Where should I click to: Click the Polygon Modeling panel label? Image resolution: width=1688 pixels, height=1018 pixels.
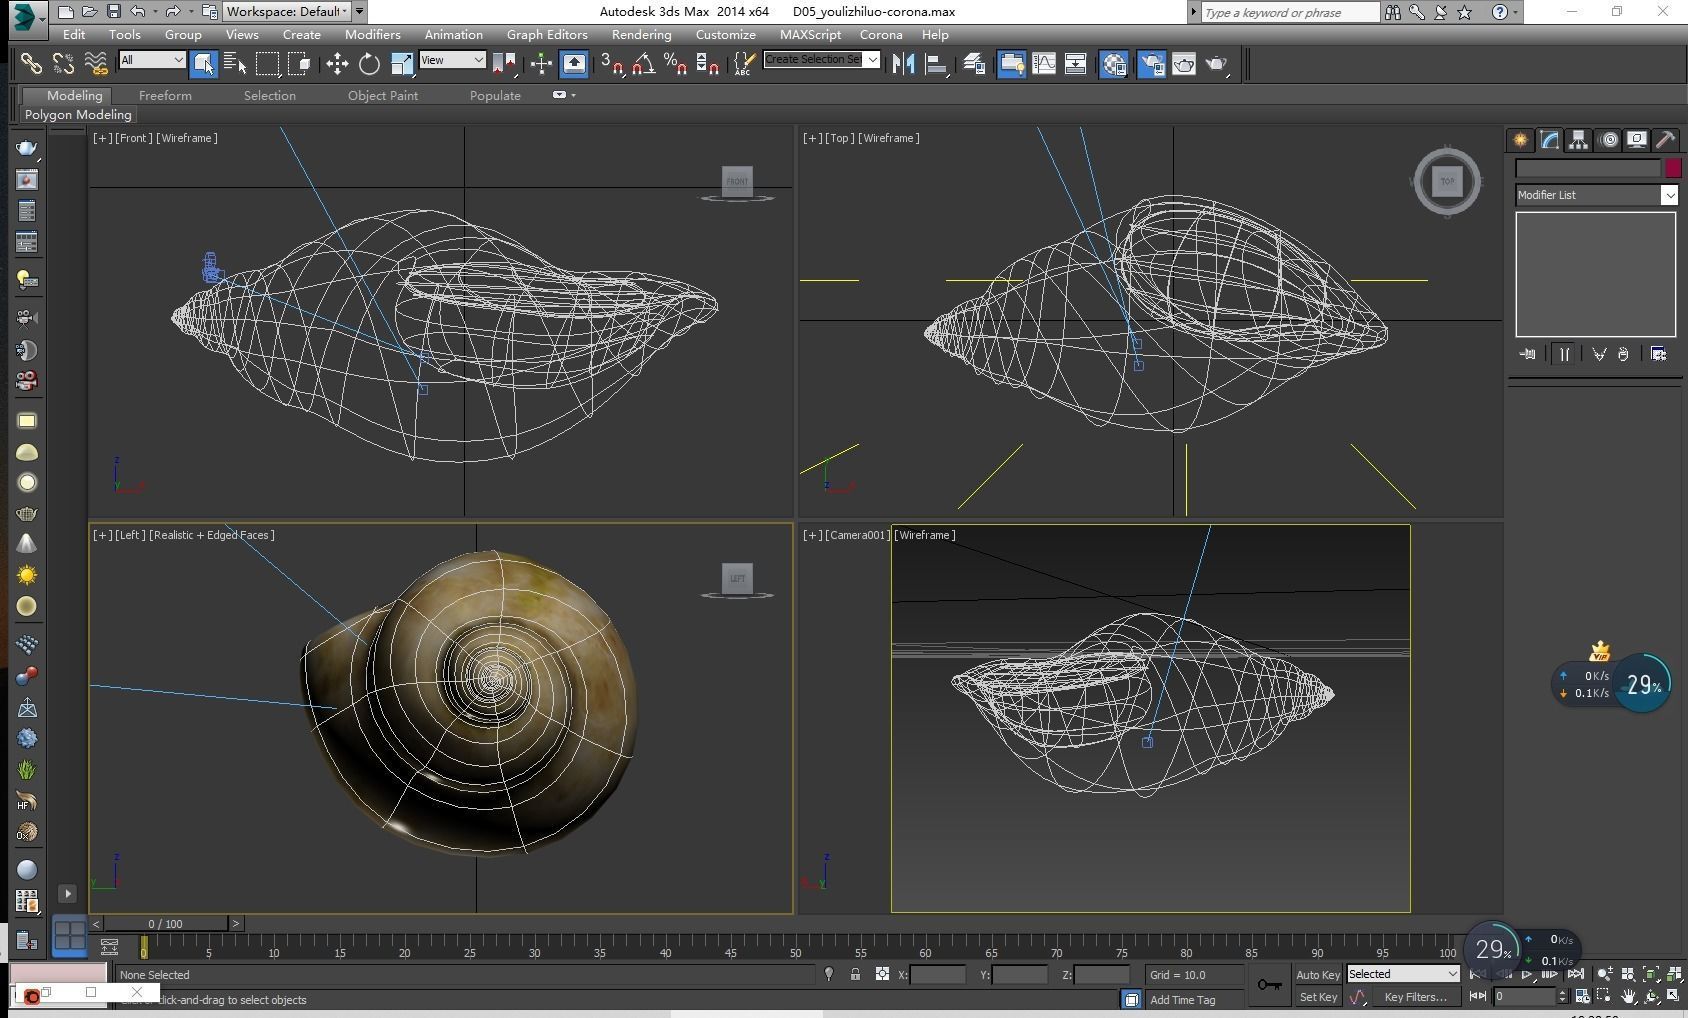[x=78, y=115]
